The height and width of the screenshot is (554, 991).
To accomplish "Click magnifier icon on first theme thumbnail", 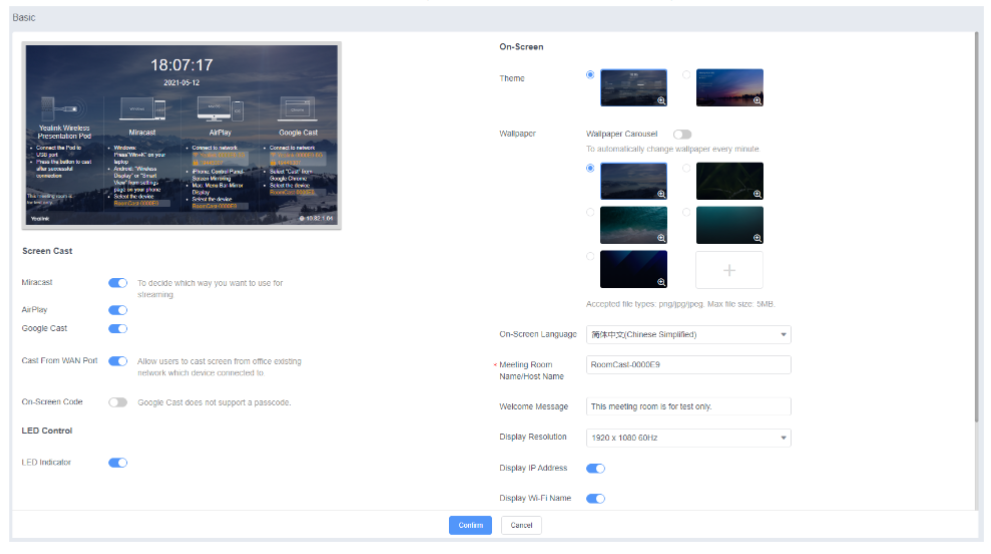I will (x=661, y=101).
